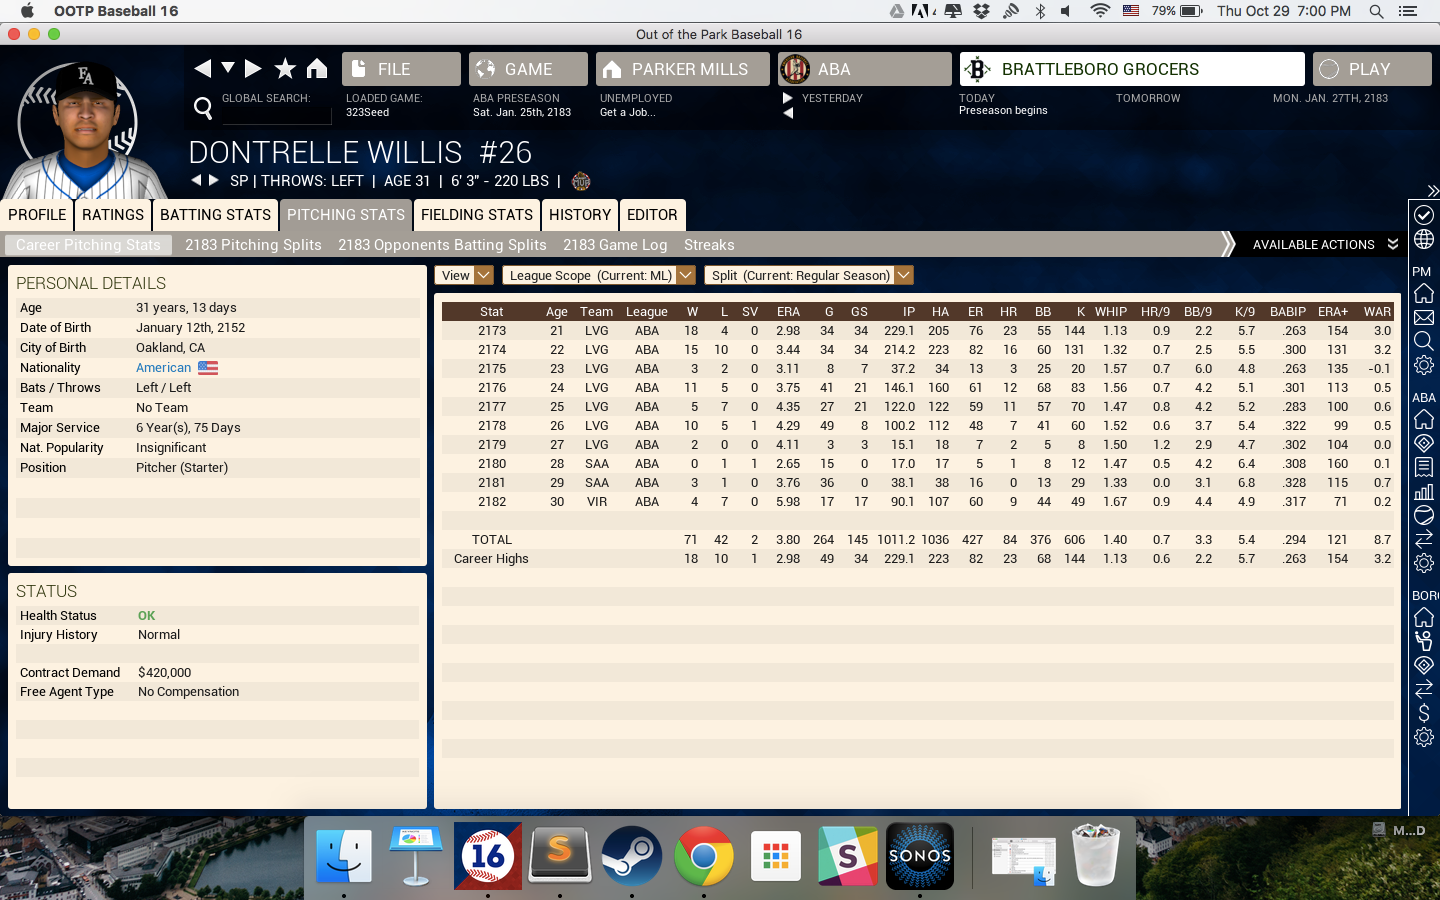1440x900 pixels.
Task: Click the American nationality link
Action: [x=163, y=368]
